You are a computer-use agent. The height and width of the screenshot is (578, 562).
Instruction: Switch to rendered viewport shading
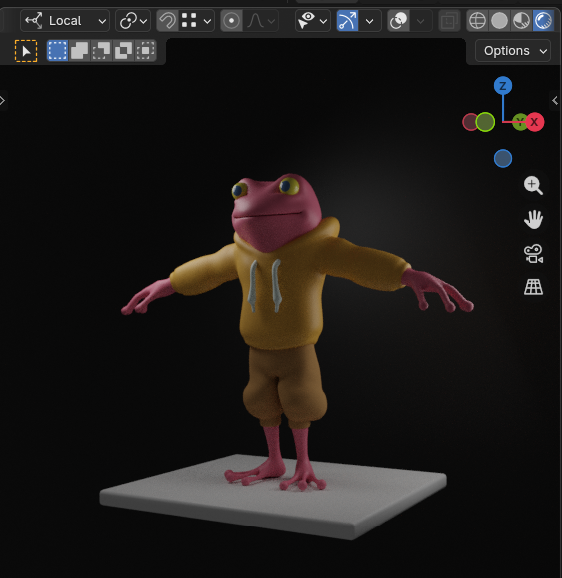tap(543, 21)
